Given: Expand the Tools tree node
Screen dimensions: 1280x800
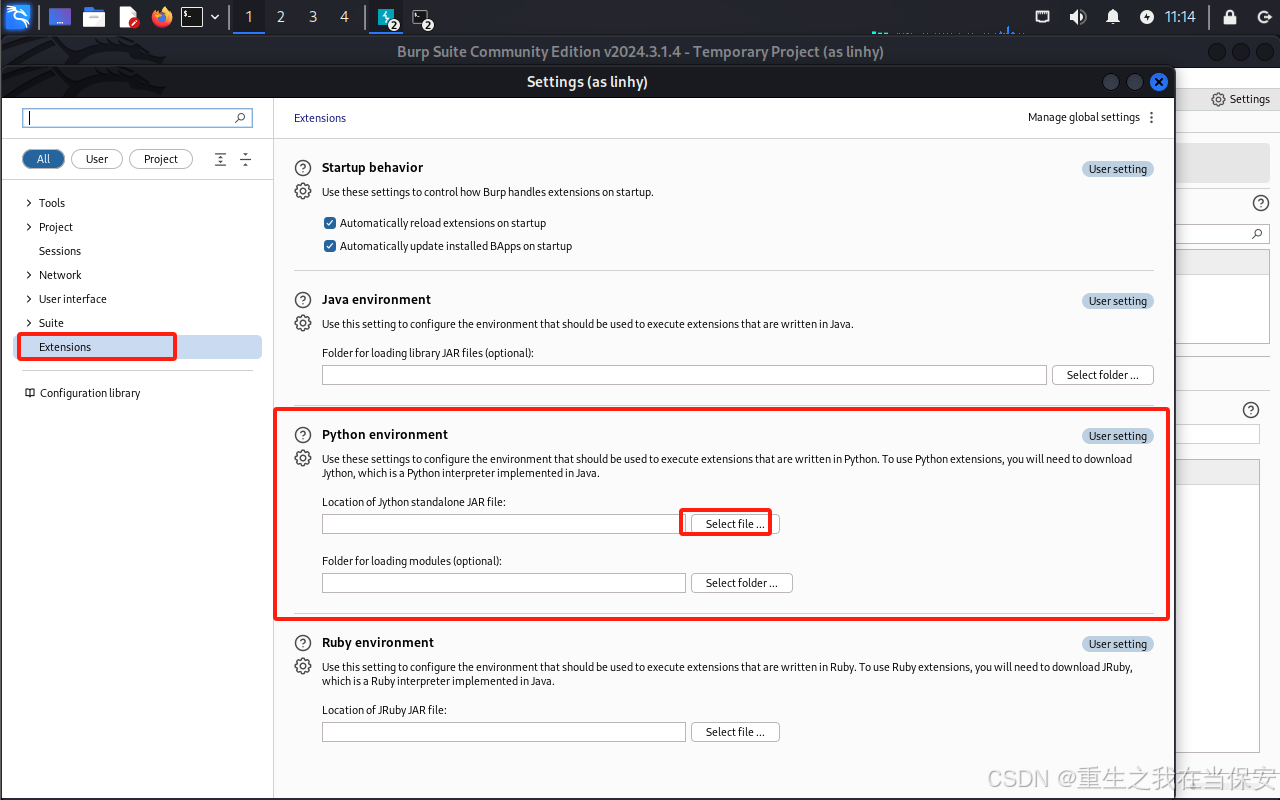Looking at the screenshot, I should [x=28, y=203].
